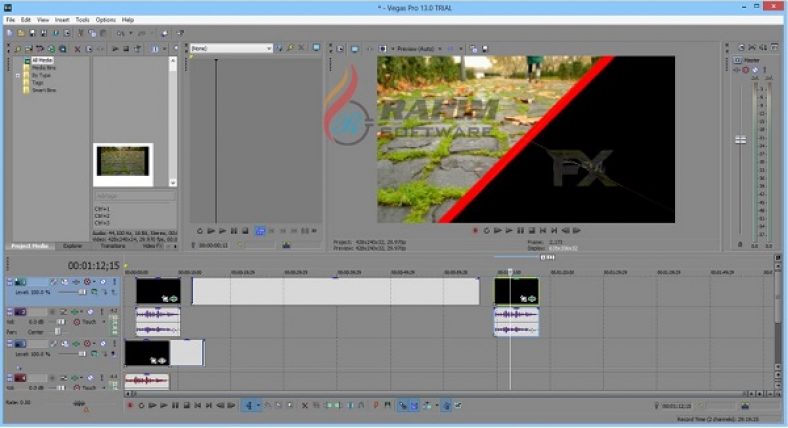This screenshot has width=788, height=428.
Task: Click the Open project folder icon
Action: click(x=19, y=33)
